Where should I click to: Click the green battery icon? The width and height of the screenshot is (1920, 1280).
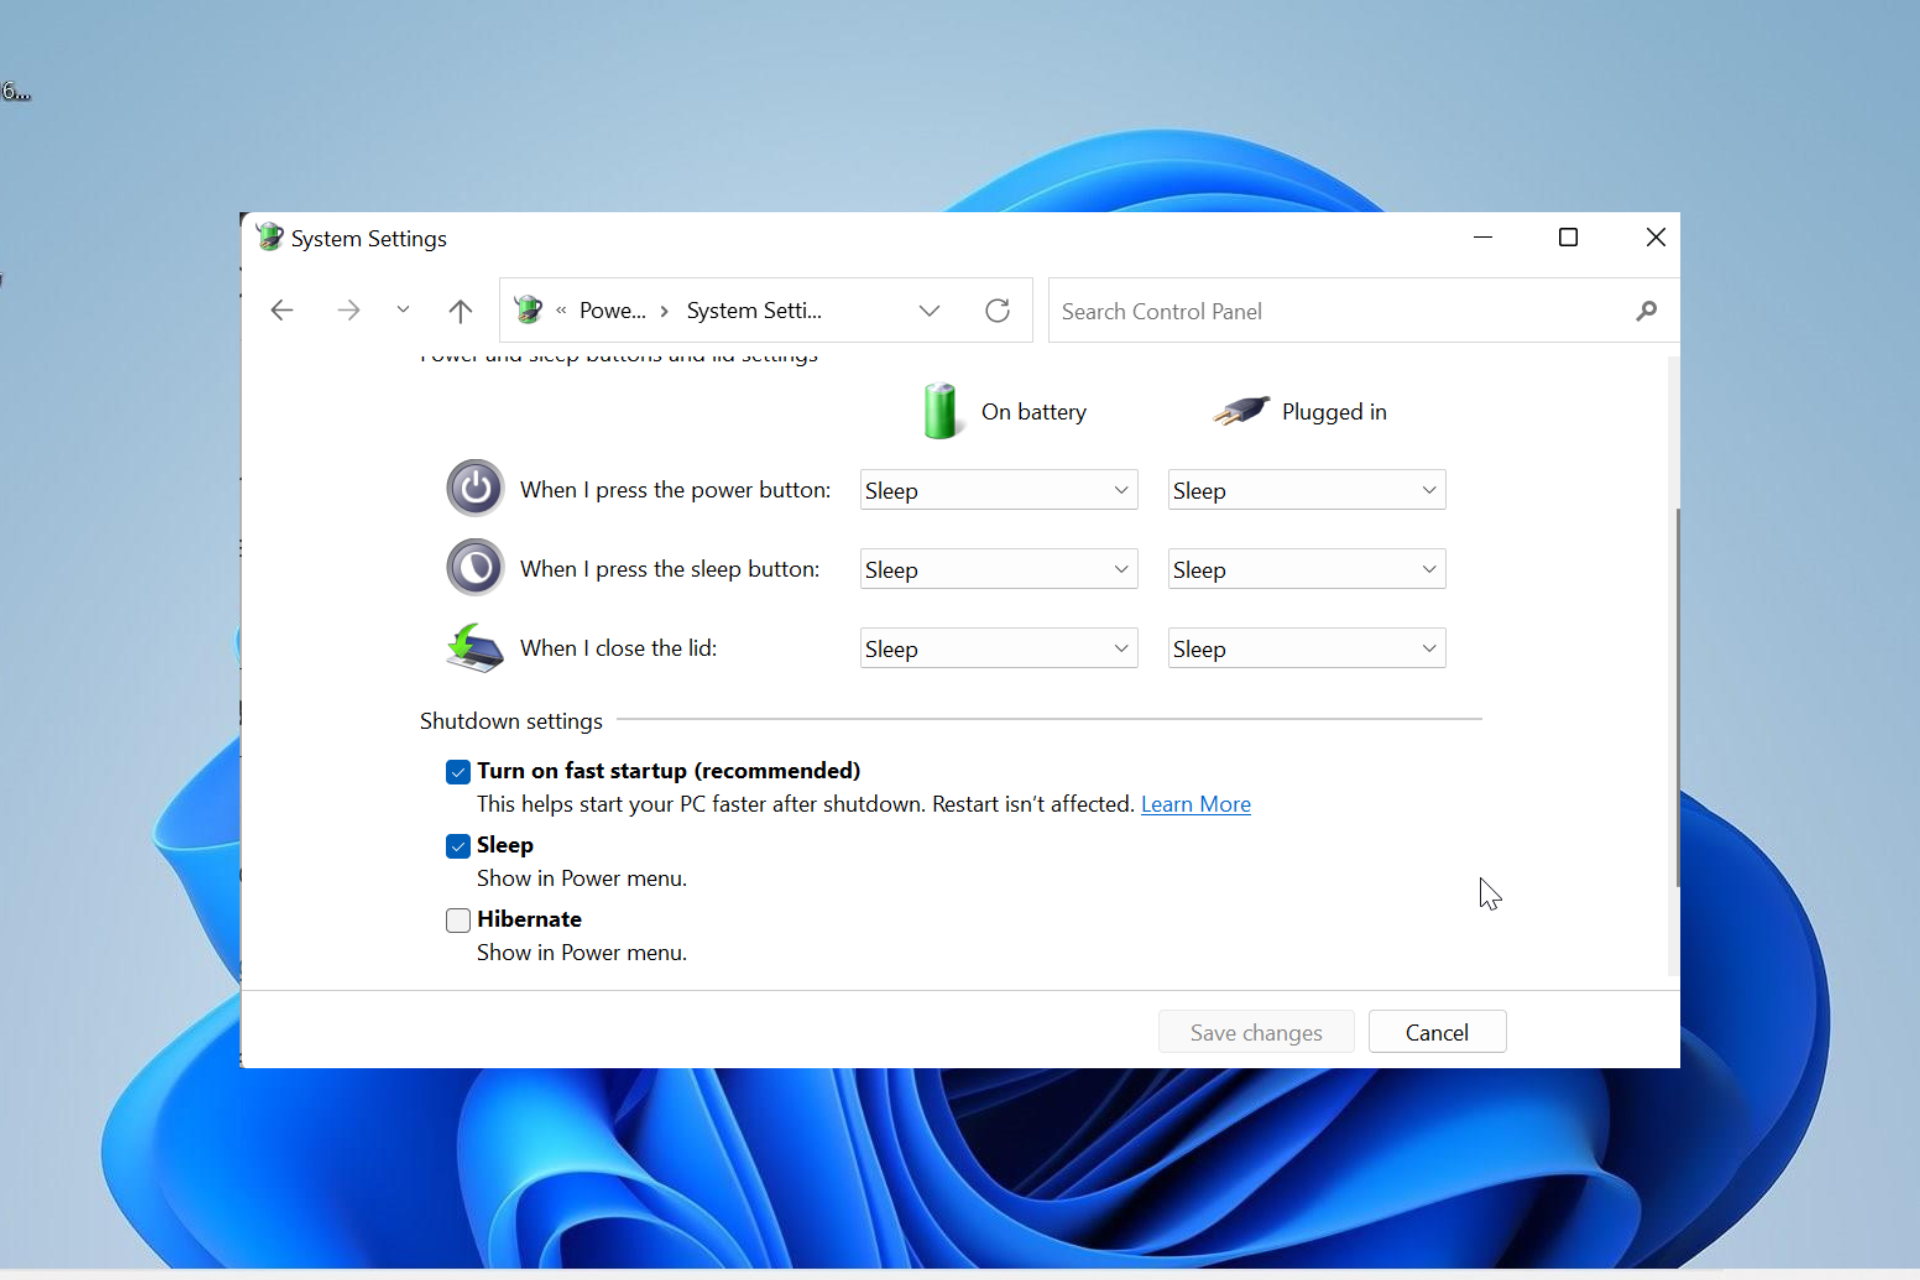point(940,411)
